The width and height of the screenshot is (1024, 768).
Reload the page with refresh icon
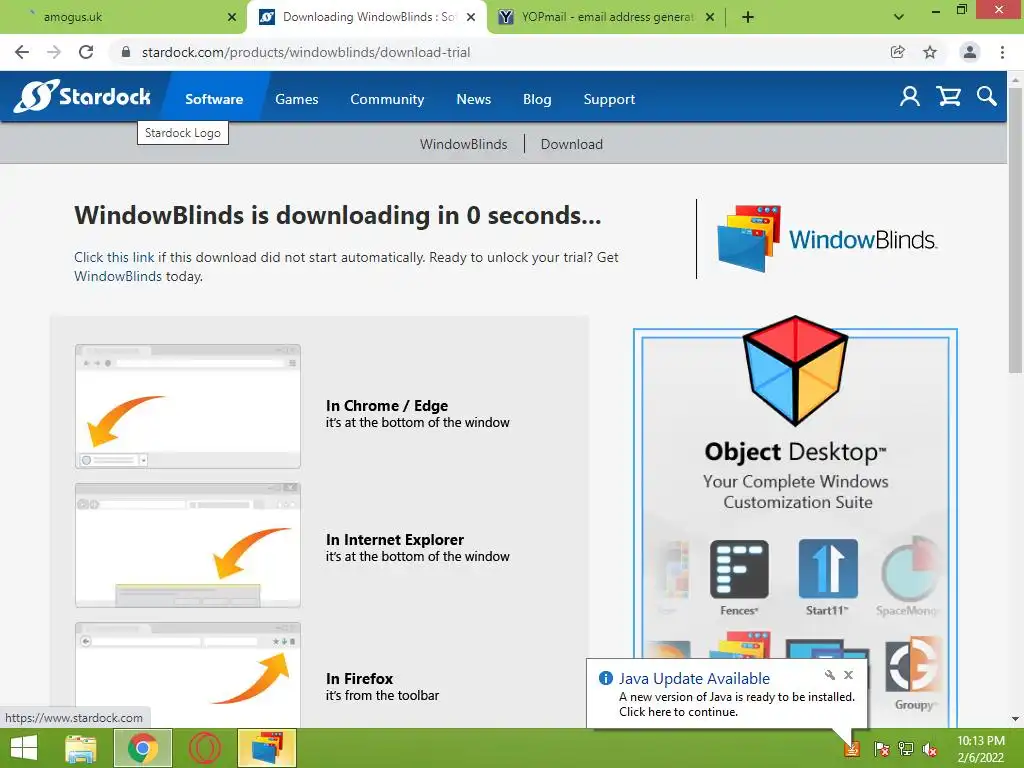tap(86, 52)
